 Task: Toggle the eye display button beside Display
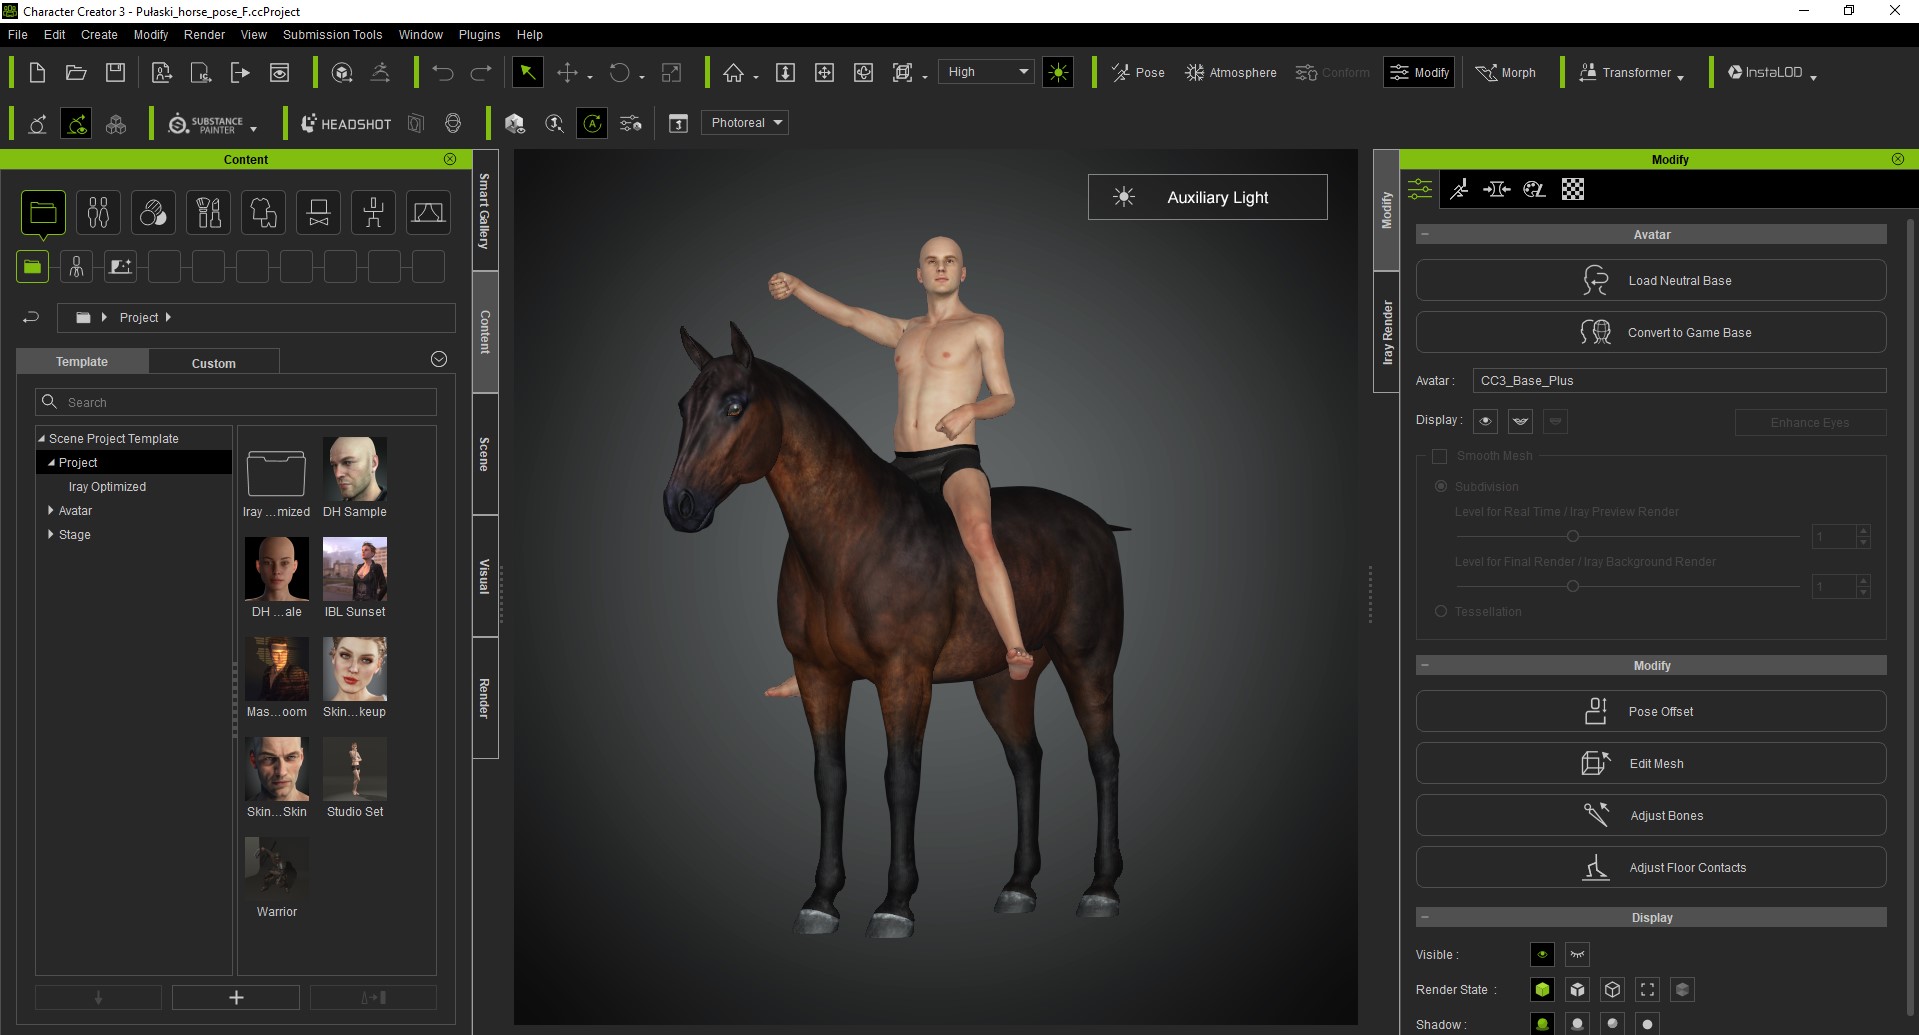coord(1485,421)
